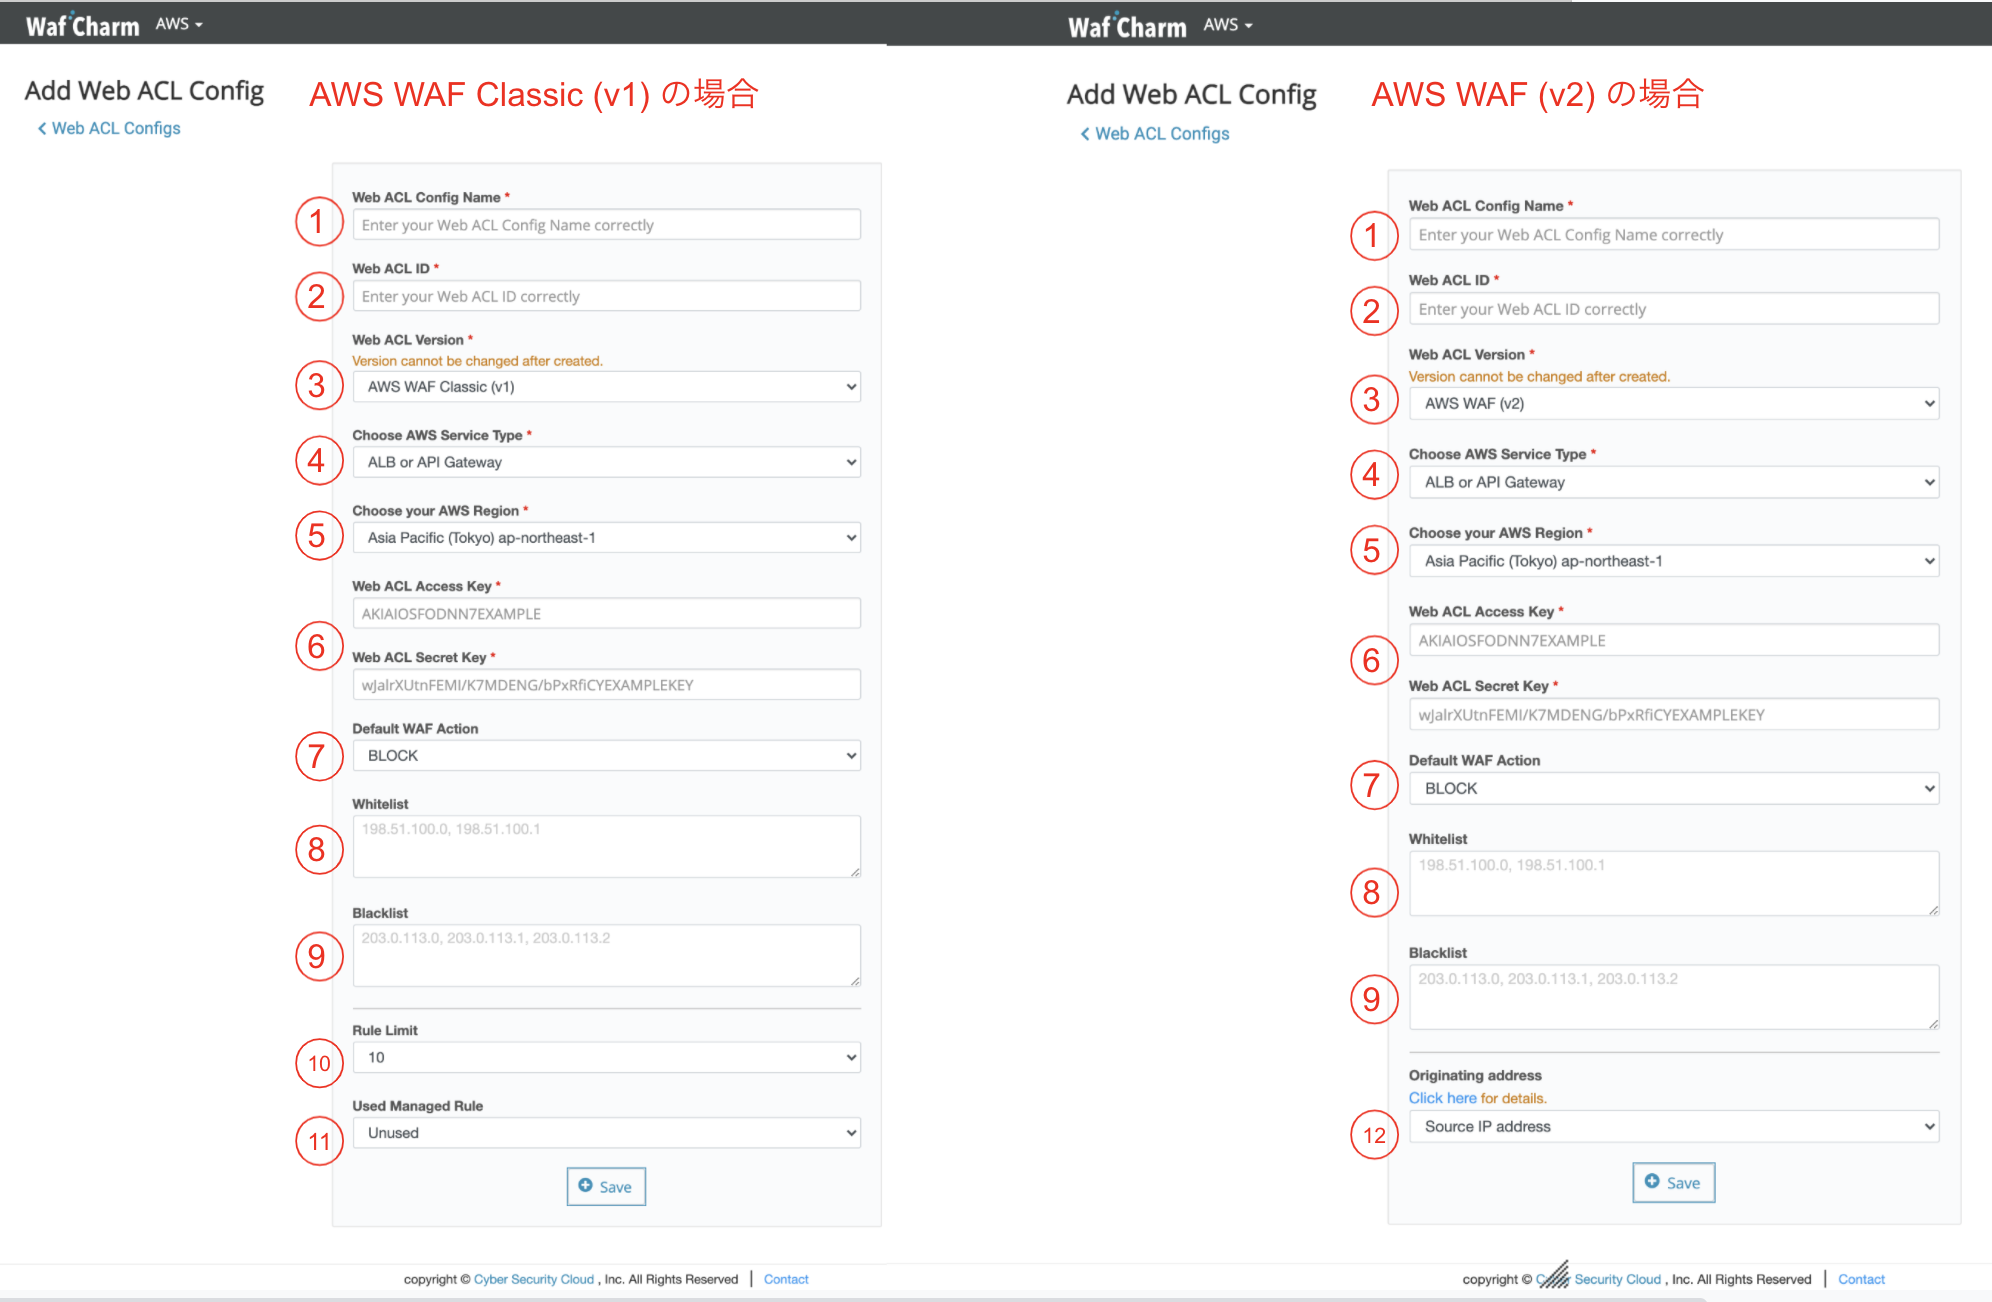Image resolution: width=1992 pixels, height=1302 pixels.
Task: Click the plus icon on right Save button
Action: coord(1652,1182)
